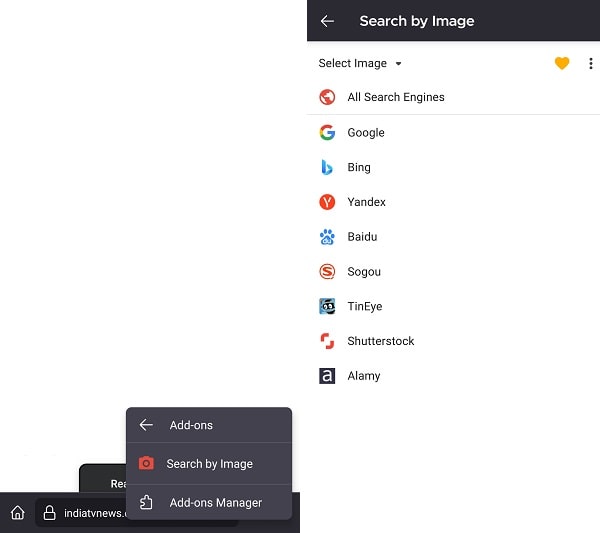
Task: Open Search by Image add-on
Action: point(209,464)
